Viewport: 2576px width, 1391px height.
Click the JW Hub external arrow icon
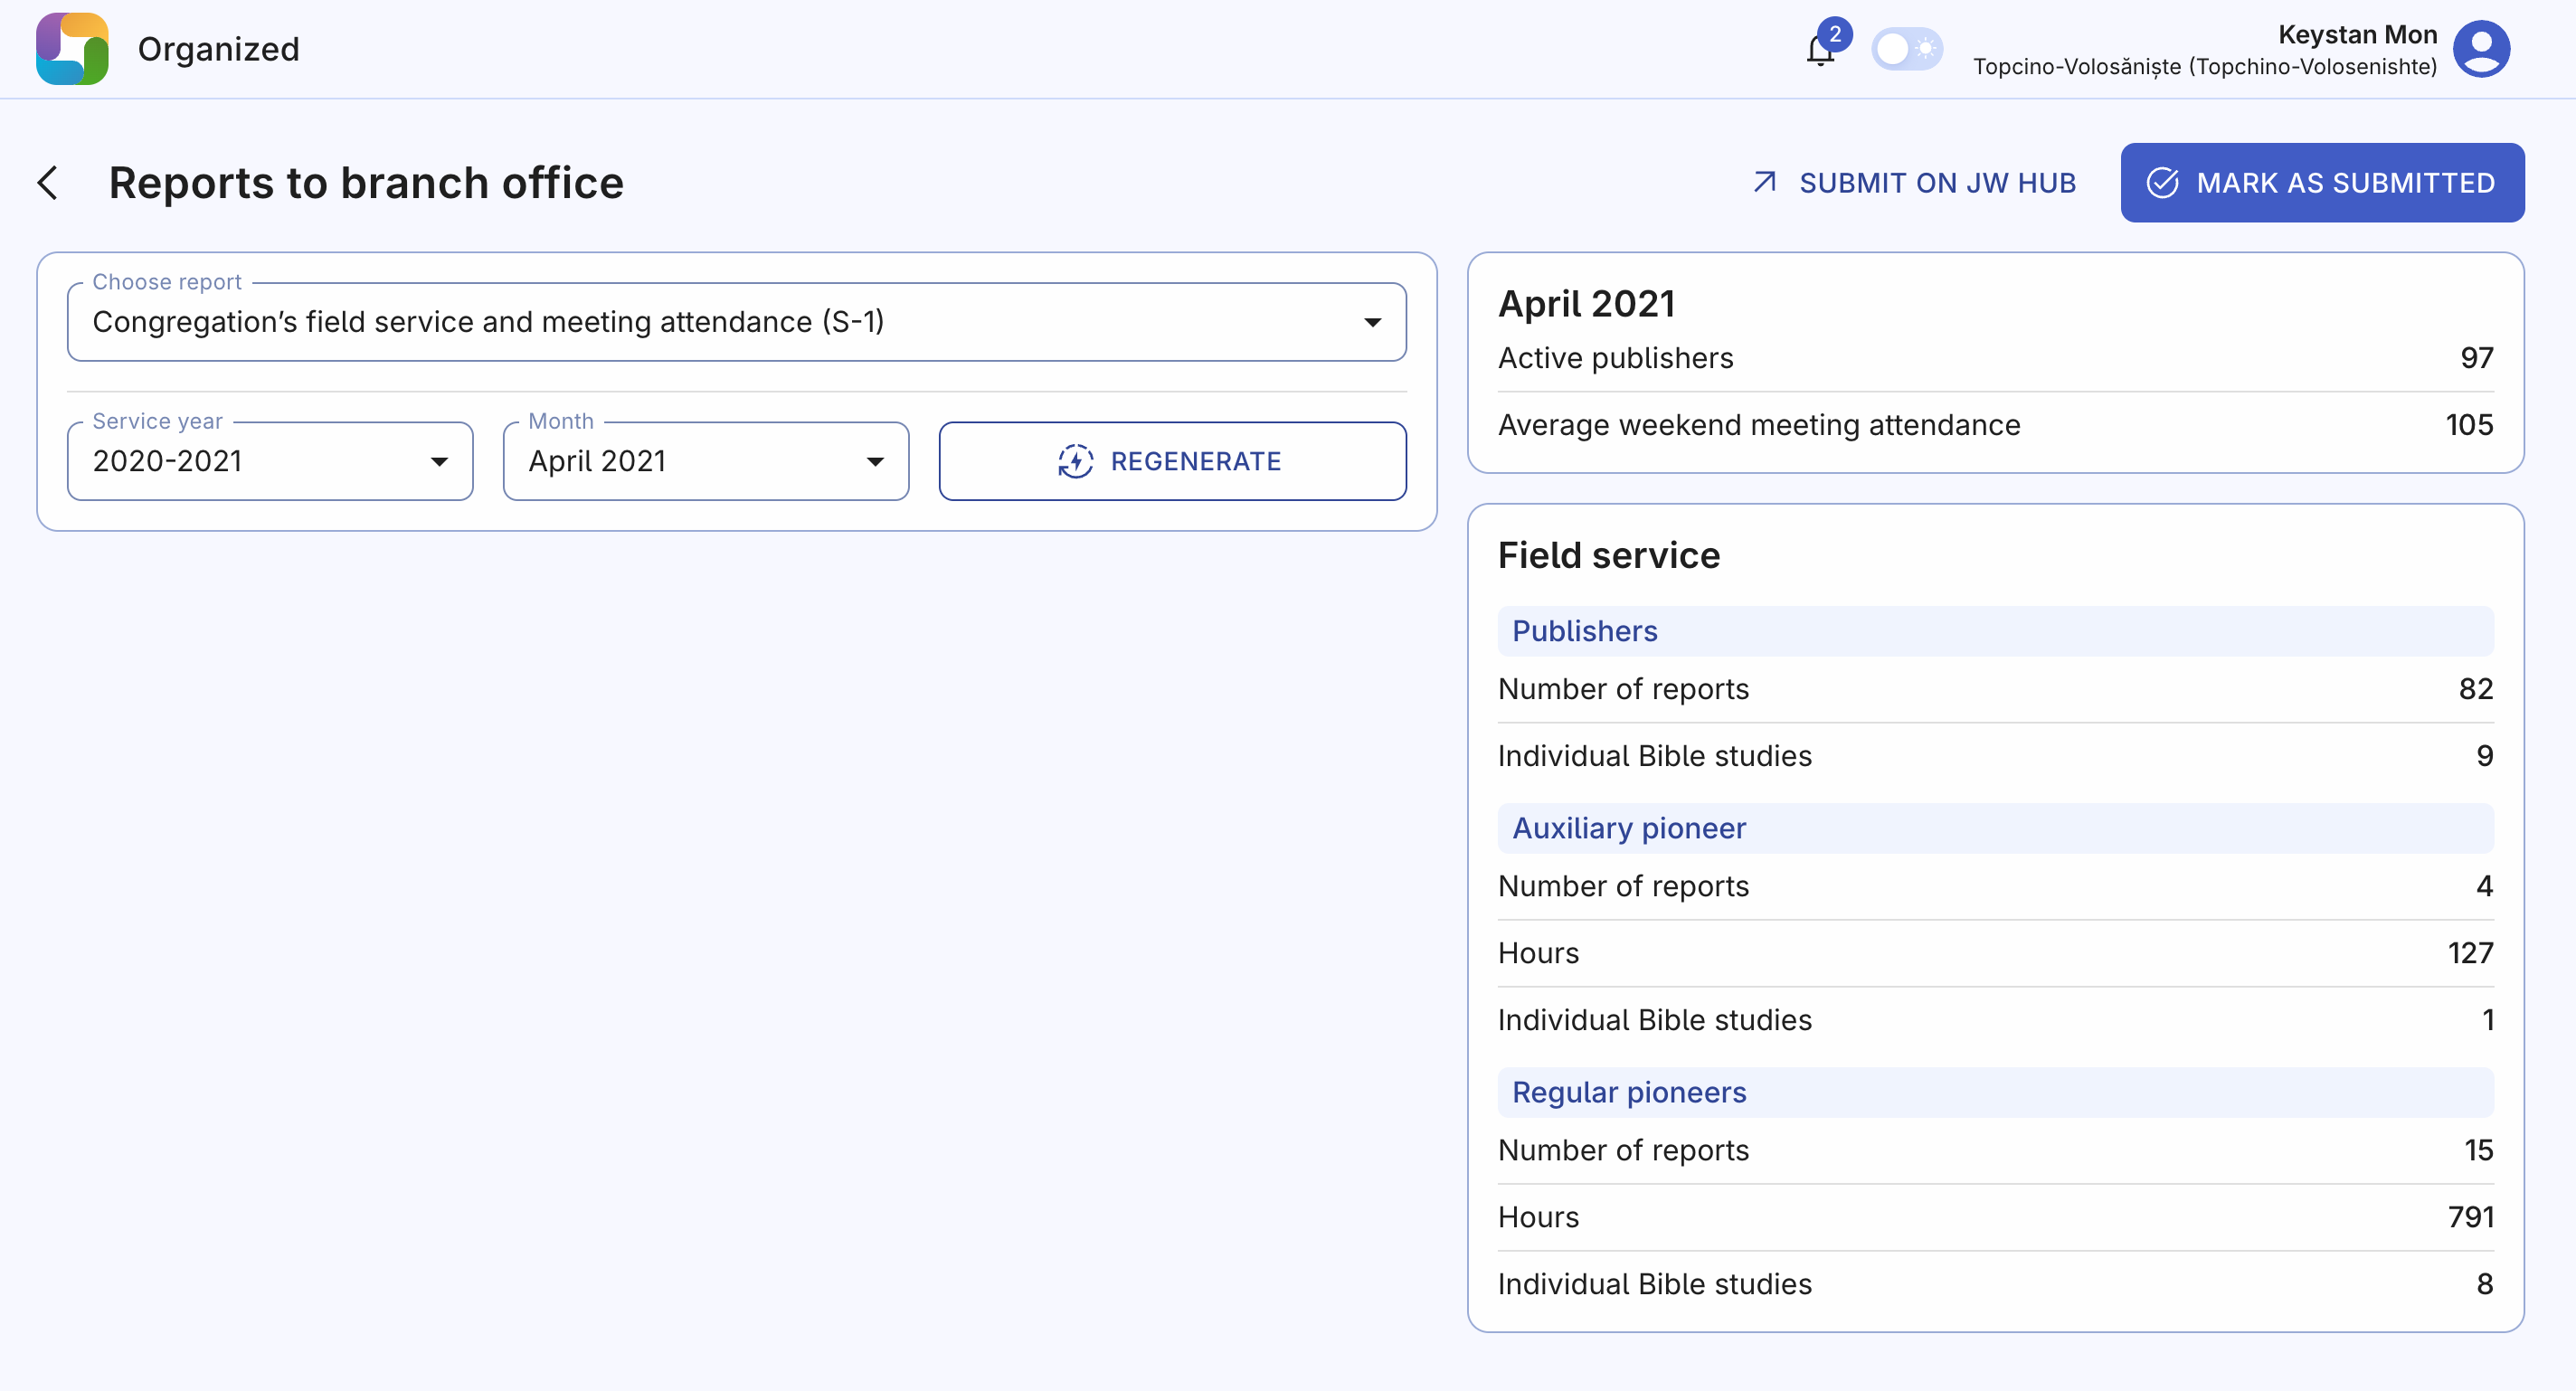[x=1765, y=182]
